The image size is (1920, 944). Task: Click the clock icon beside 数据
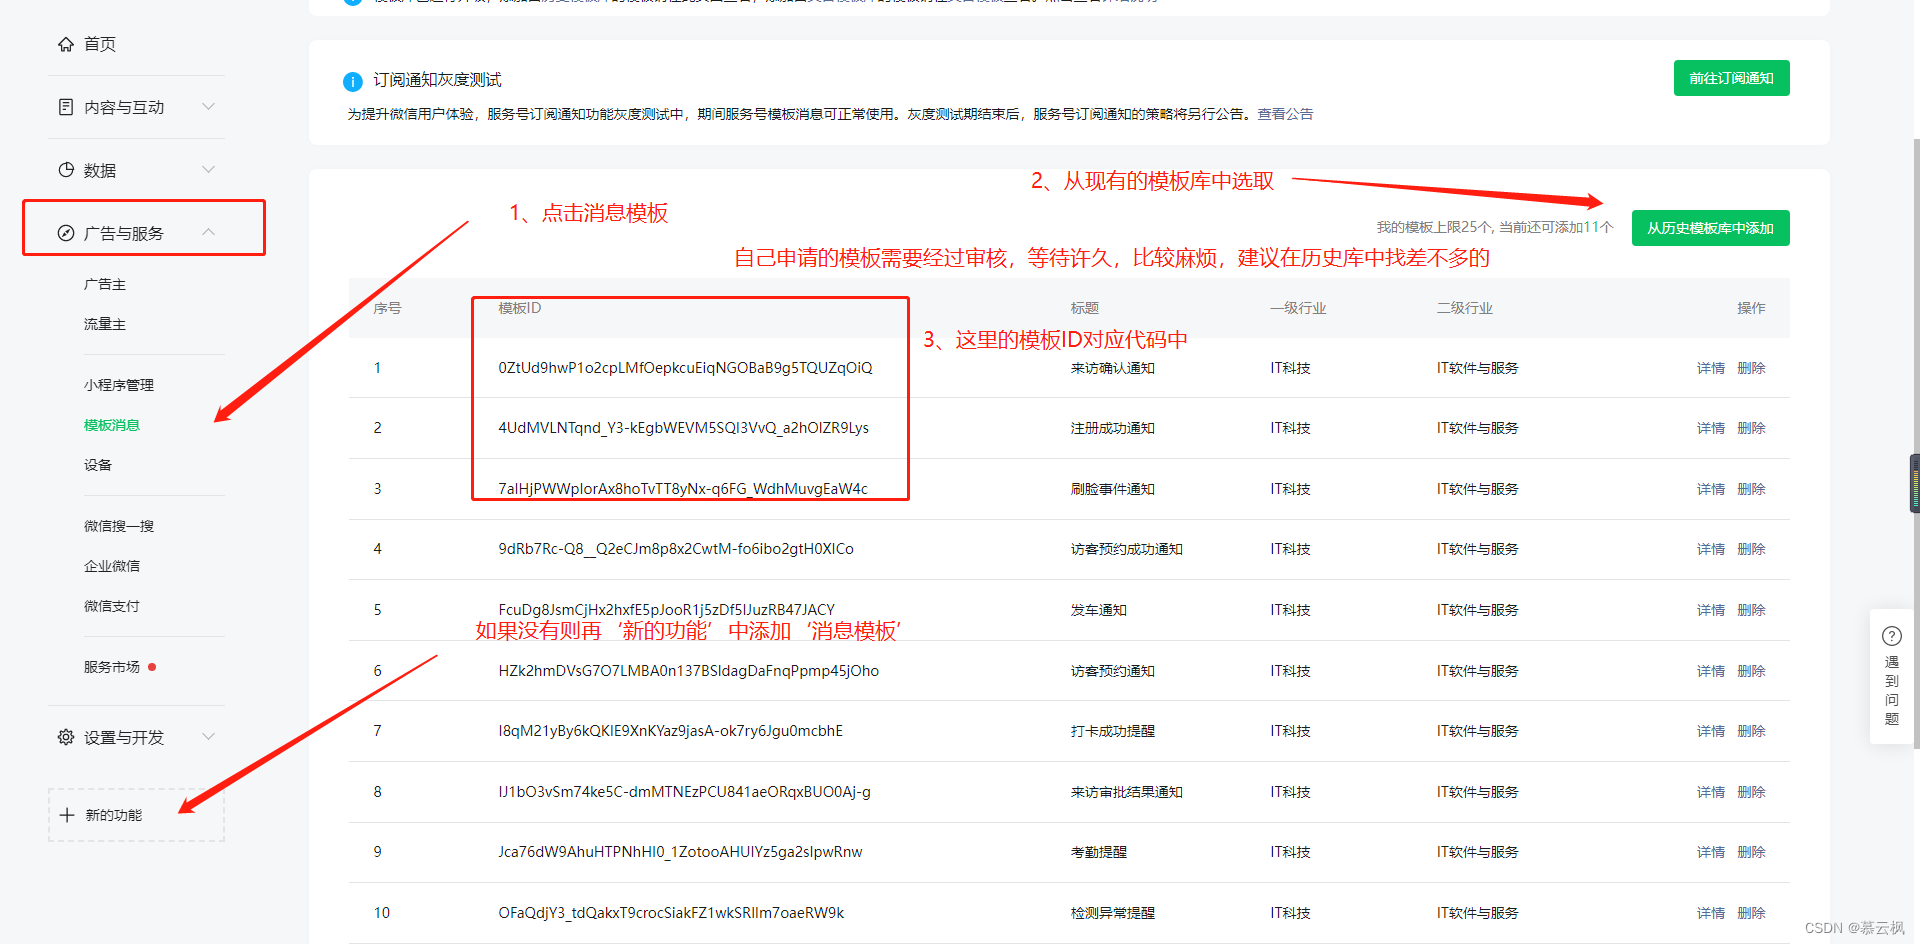[66, 170]
